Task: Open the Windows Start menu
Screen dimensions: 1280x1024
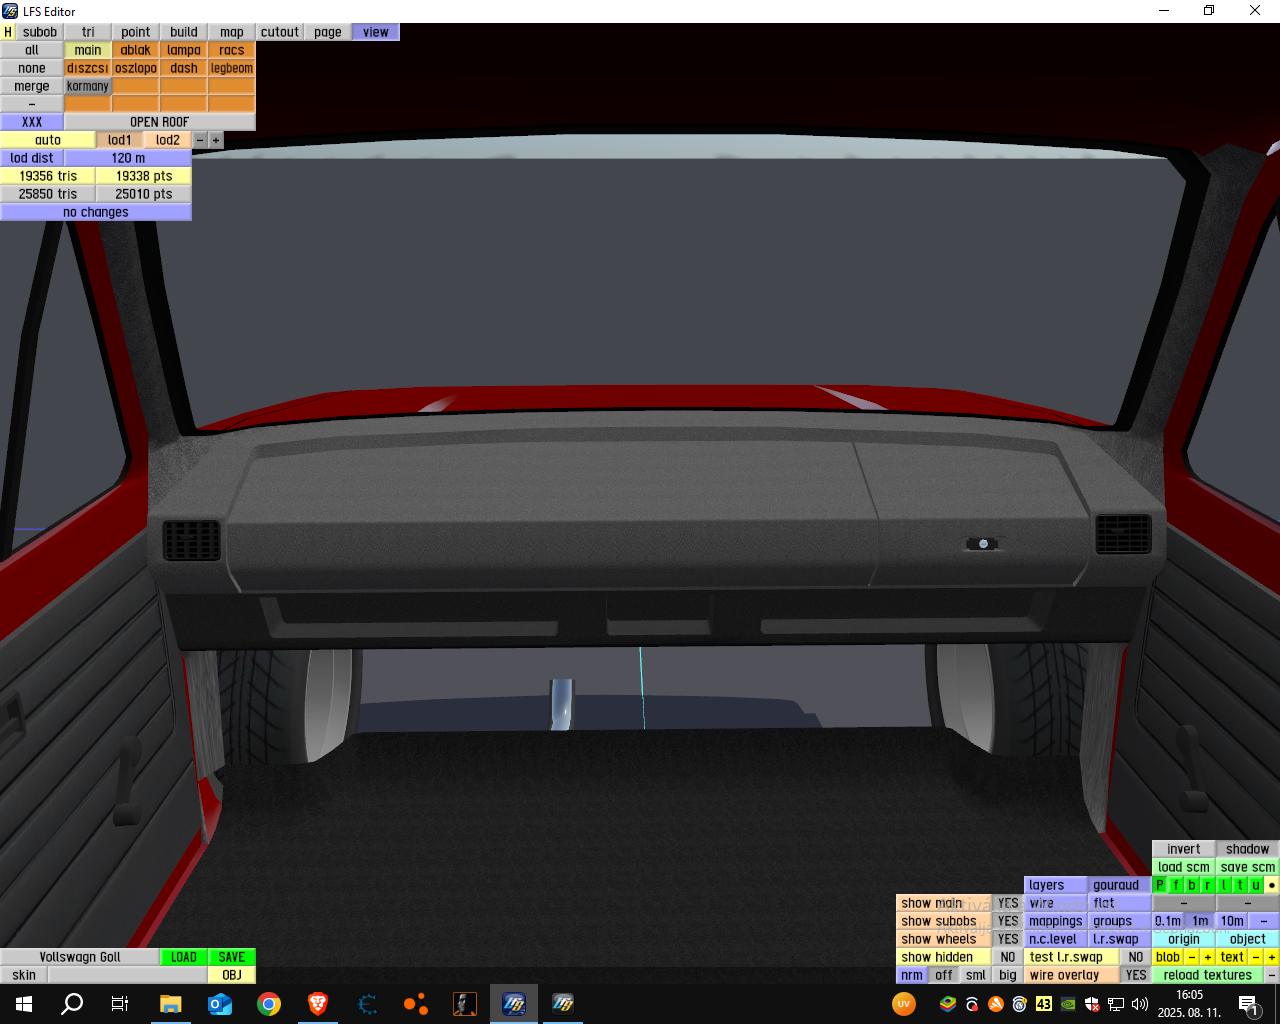Action: pos(24,1004)
